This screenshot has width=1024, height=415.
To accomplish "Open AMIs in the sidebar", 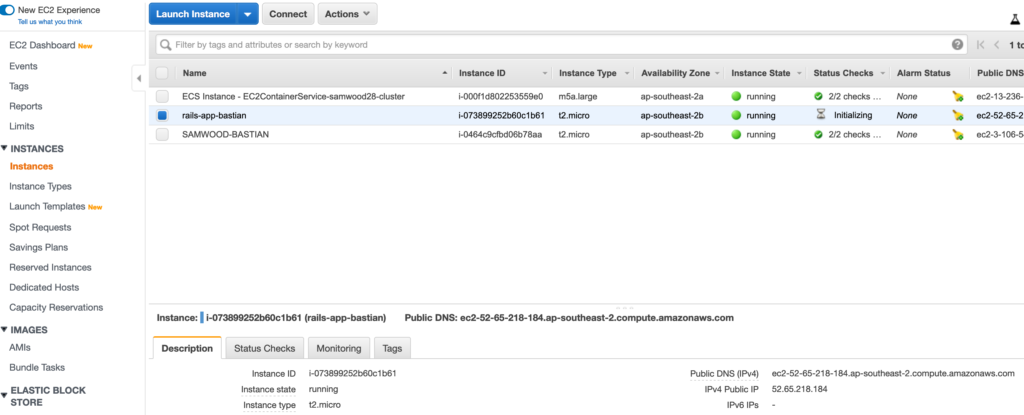I will tap(20, 348).
